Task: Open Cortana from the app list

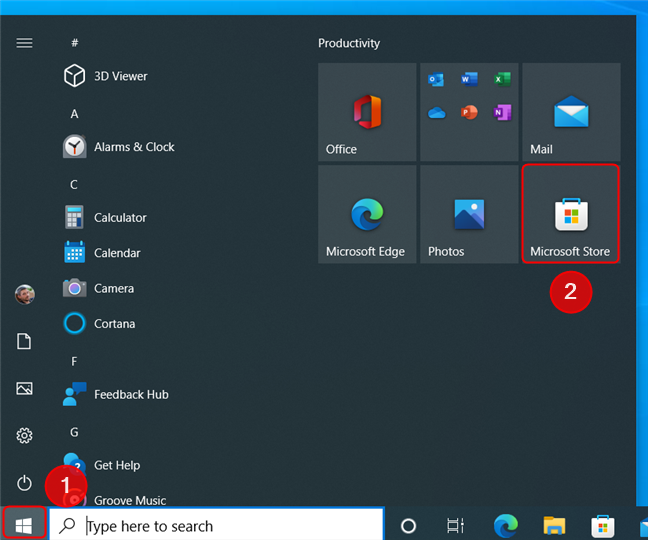Action: pyautogui.click(x=99, y=324)
